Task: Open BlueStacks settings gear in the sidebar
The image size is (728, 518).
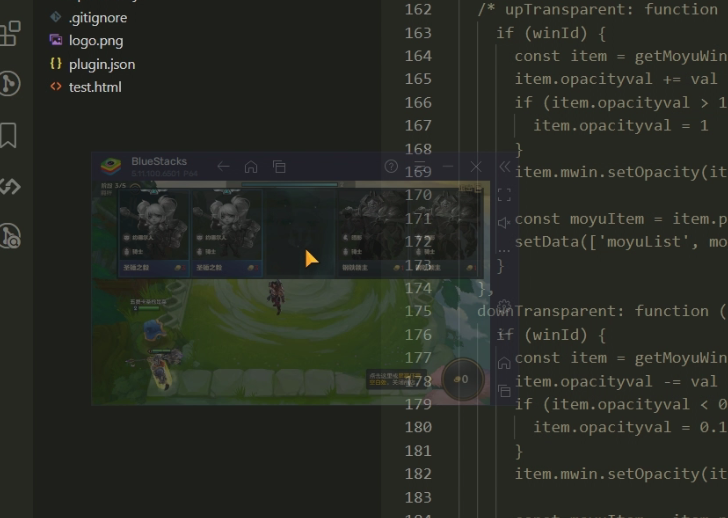Action: (504, 306)
